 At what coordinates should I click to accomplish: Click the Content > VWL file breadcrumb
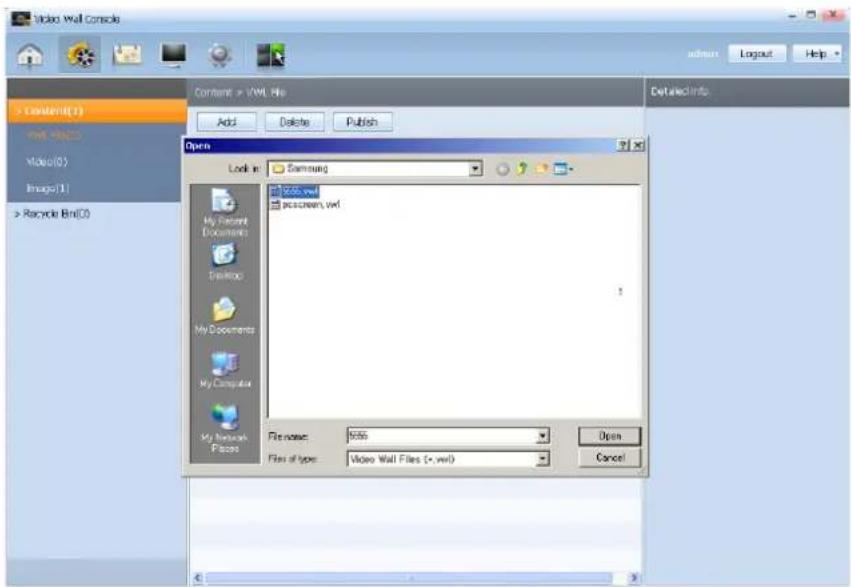point(240,93)
